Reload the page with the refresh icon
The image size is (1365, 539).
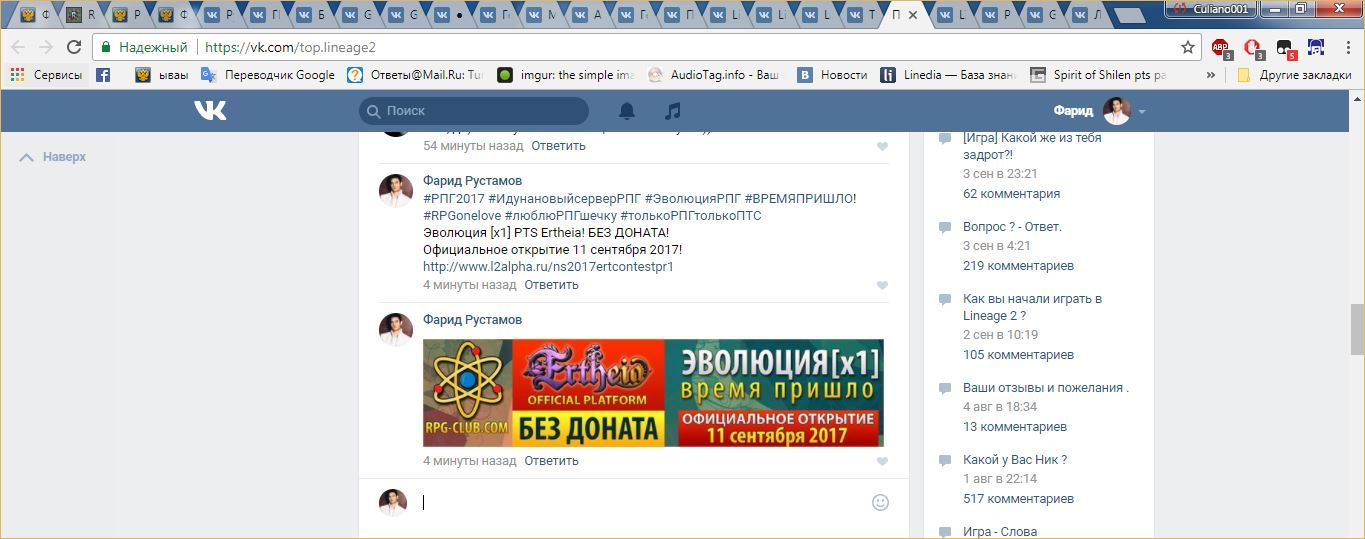(74, 47)
